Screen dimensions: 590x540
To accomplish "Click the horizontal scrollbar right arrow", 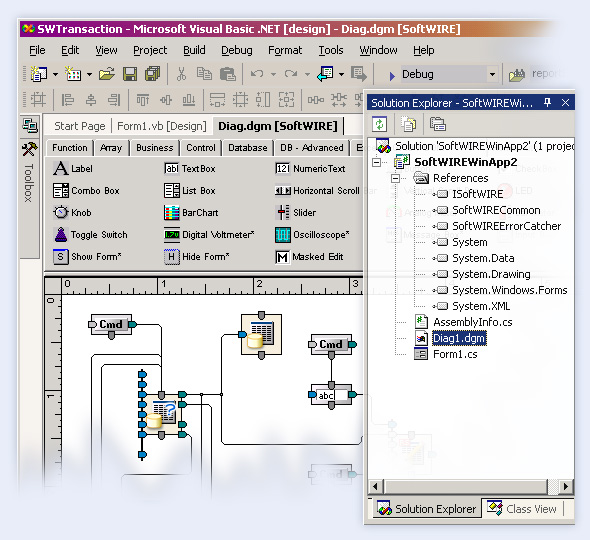I will click(x=566, y=487).
